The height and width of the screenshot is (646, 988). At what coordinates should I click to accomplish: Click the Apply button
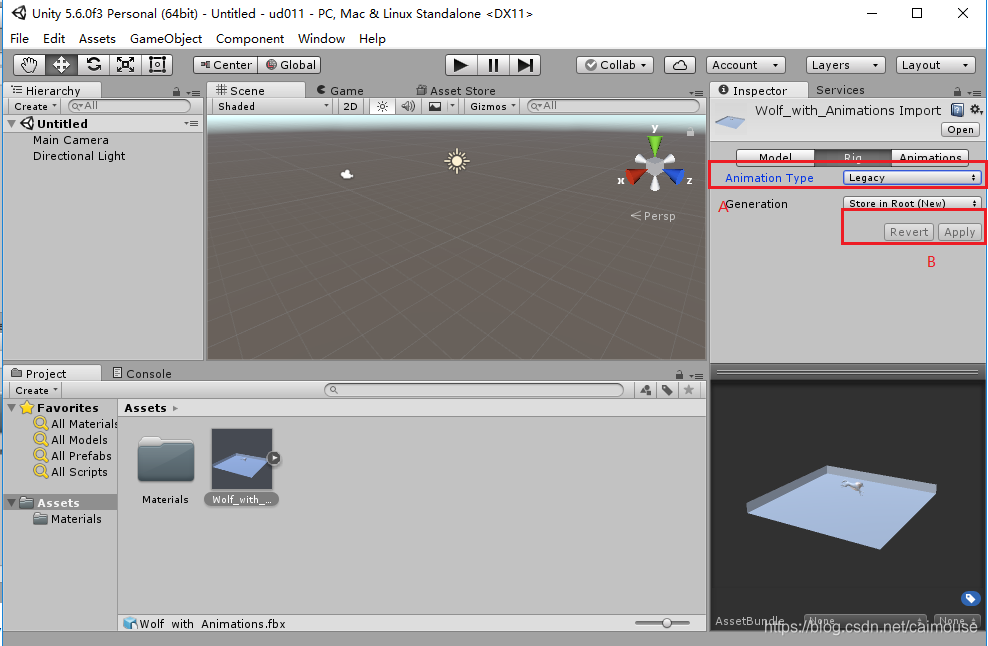(x=960, y=232)
